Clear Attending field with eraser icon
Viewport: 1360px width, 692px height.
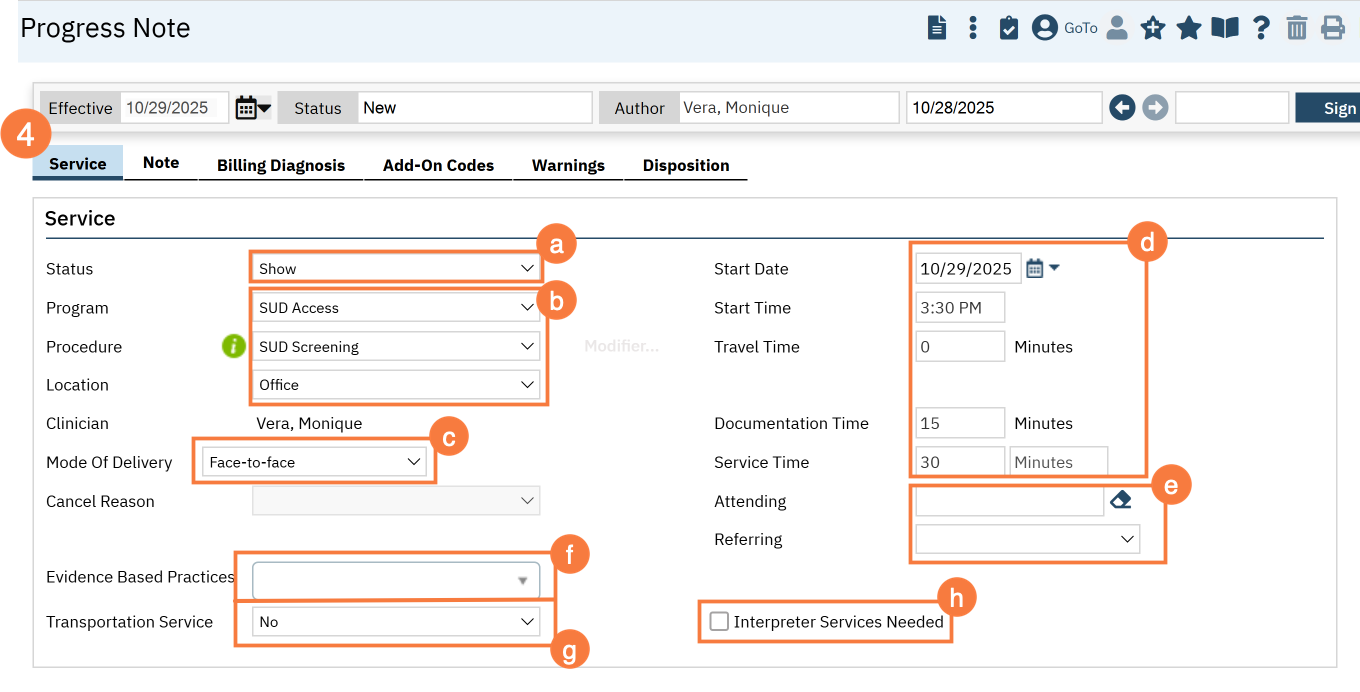point(1121,500)
